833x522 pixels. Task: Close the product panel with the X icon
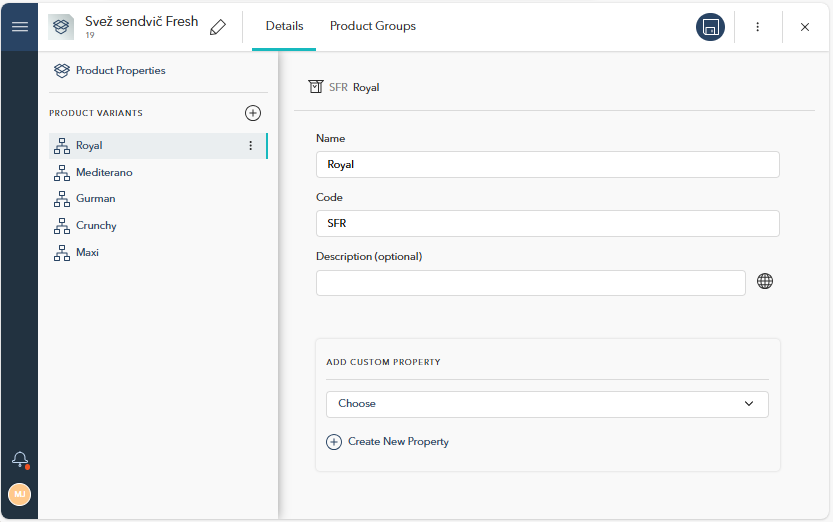[805, 27]
